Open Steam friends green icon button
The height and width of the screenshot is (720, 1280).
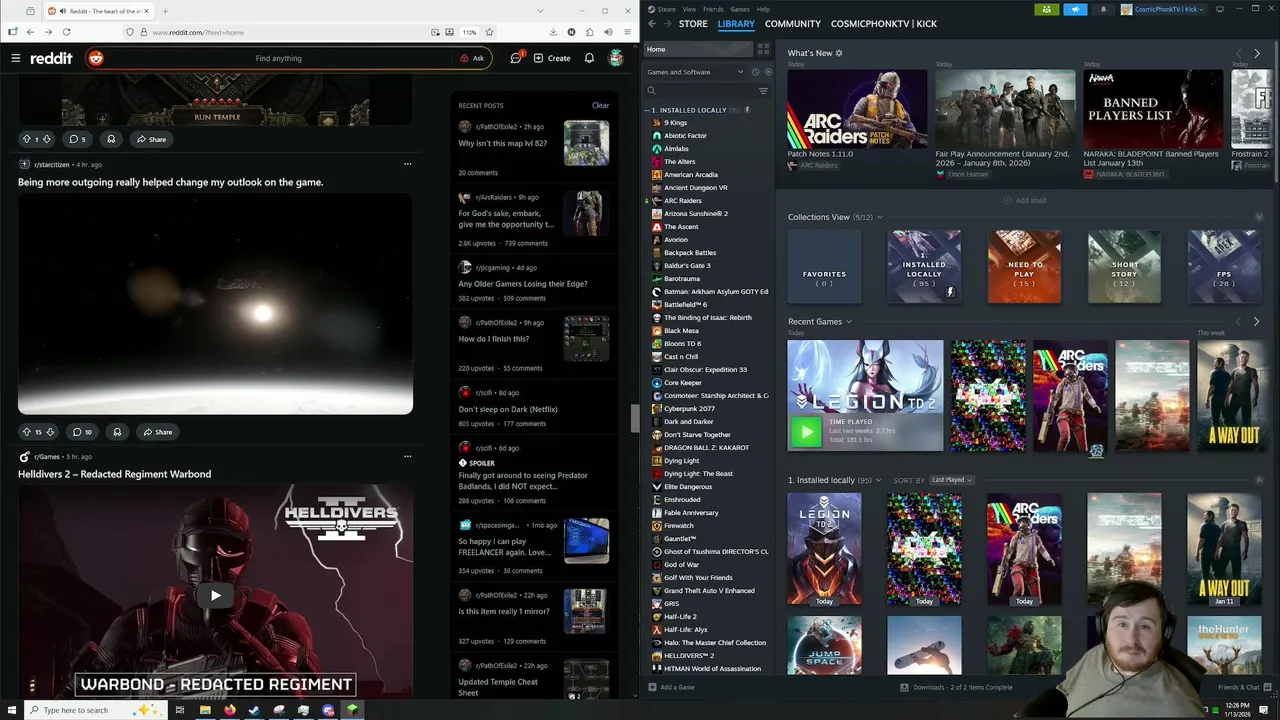(1047, 9)
